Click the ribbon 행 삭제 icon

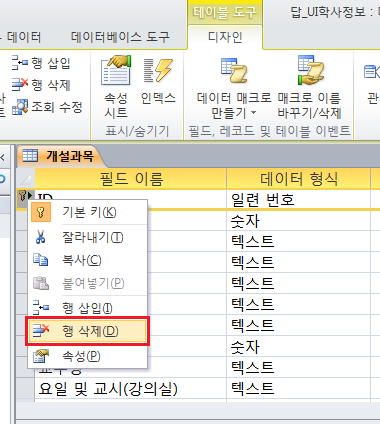click(20, 85)
